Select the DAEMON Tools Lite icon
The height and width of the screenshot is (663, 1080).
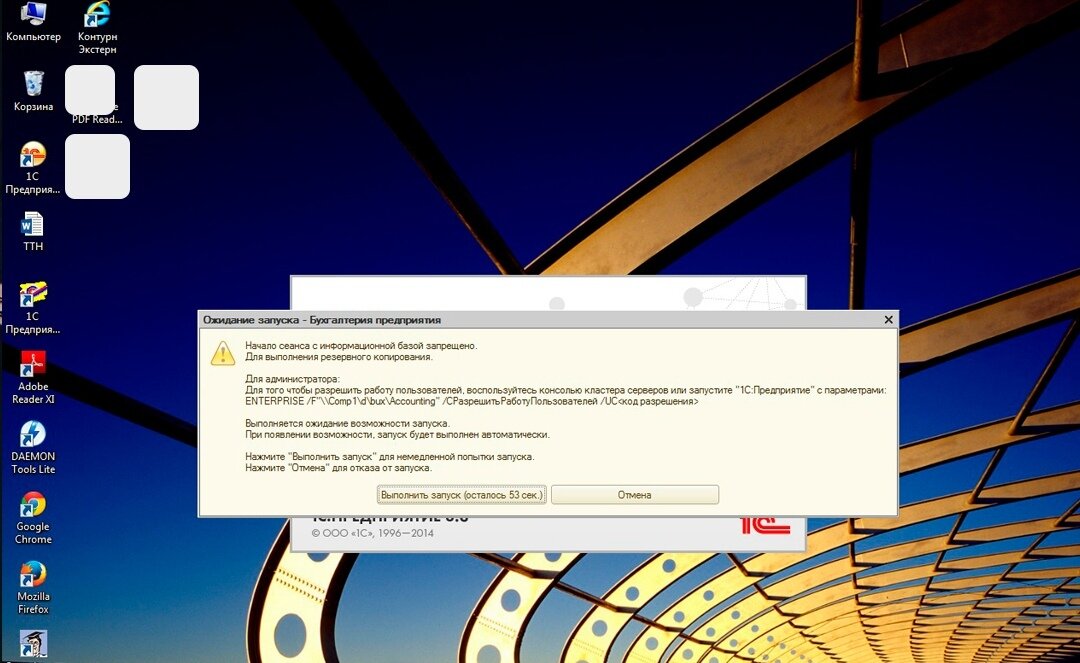(32, 448)
